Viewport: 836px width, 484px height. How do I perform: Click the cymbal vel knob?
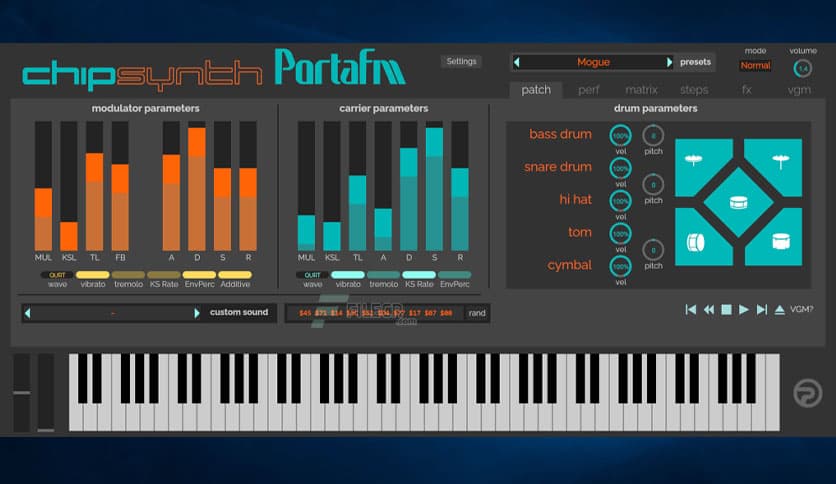pos(621,267)
